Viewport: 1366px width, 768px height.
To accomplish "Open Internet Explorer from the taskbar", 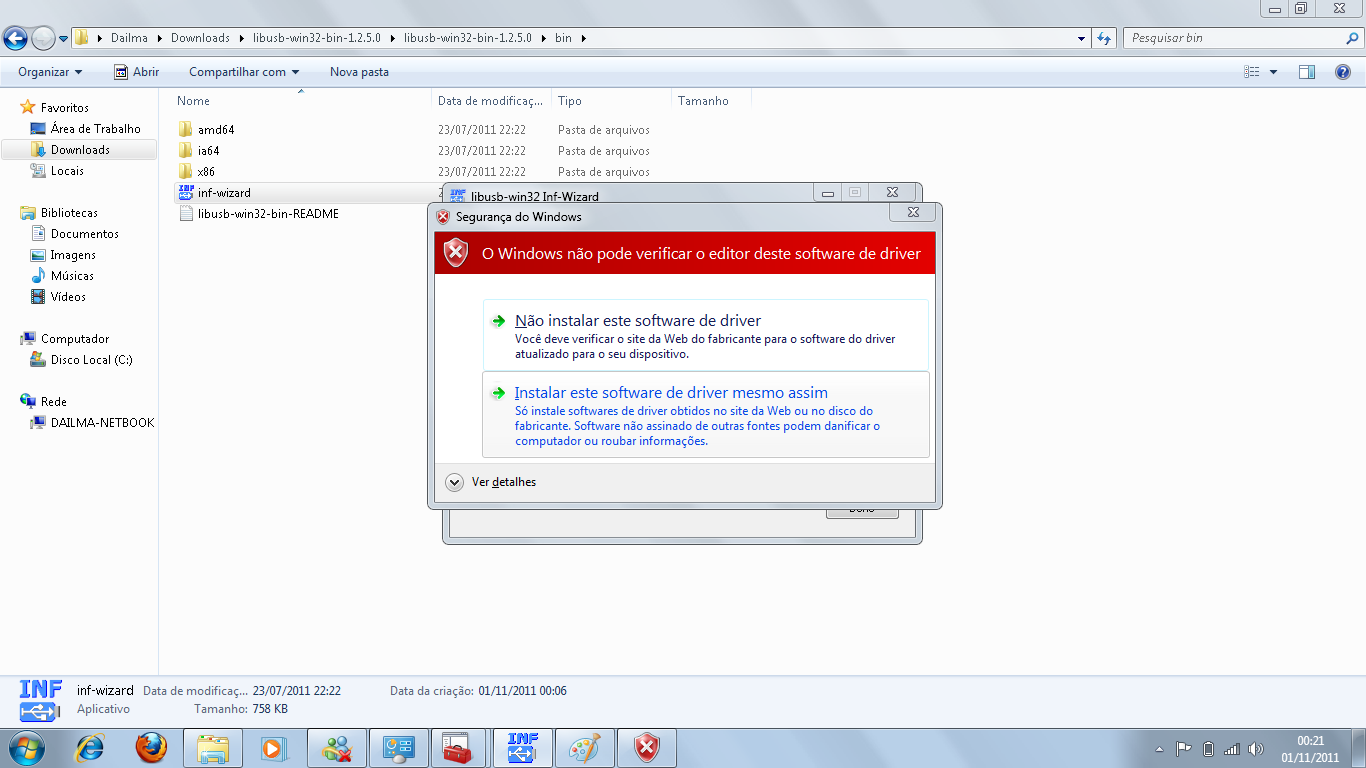I will (91, 747).
